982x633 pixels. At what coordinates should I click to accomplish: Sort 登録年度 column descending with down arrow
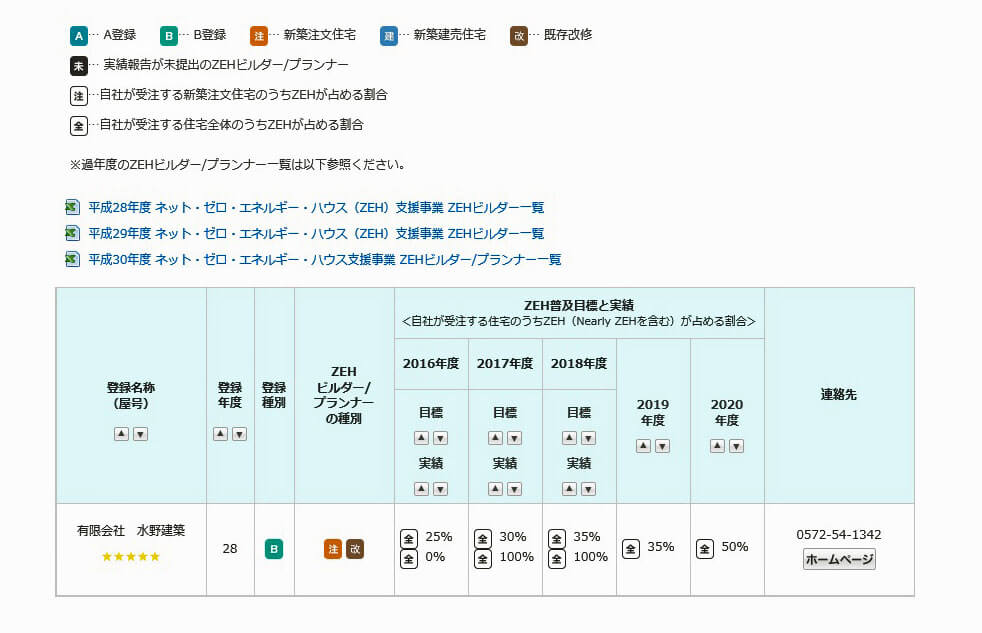pyautogui.click(x=240, y=434)
